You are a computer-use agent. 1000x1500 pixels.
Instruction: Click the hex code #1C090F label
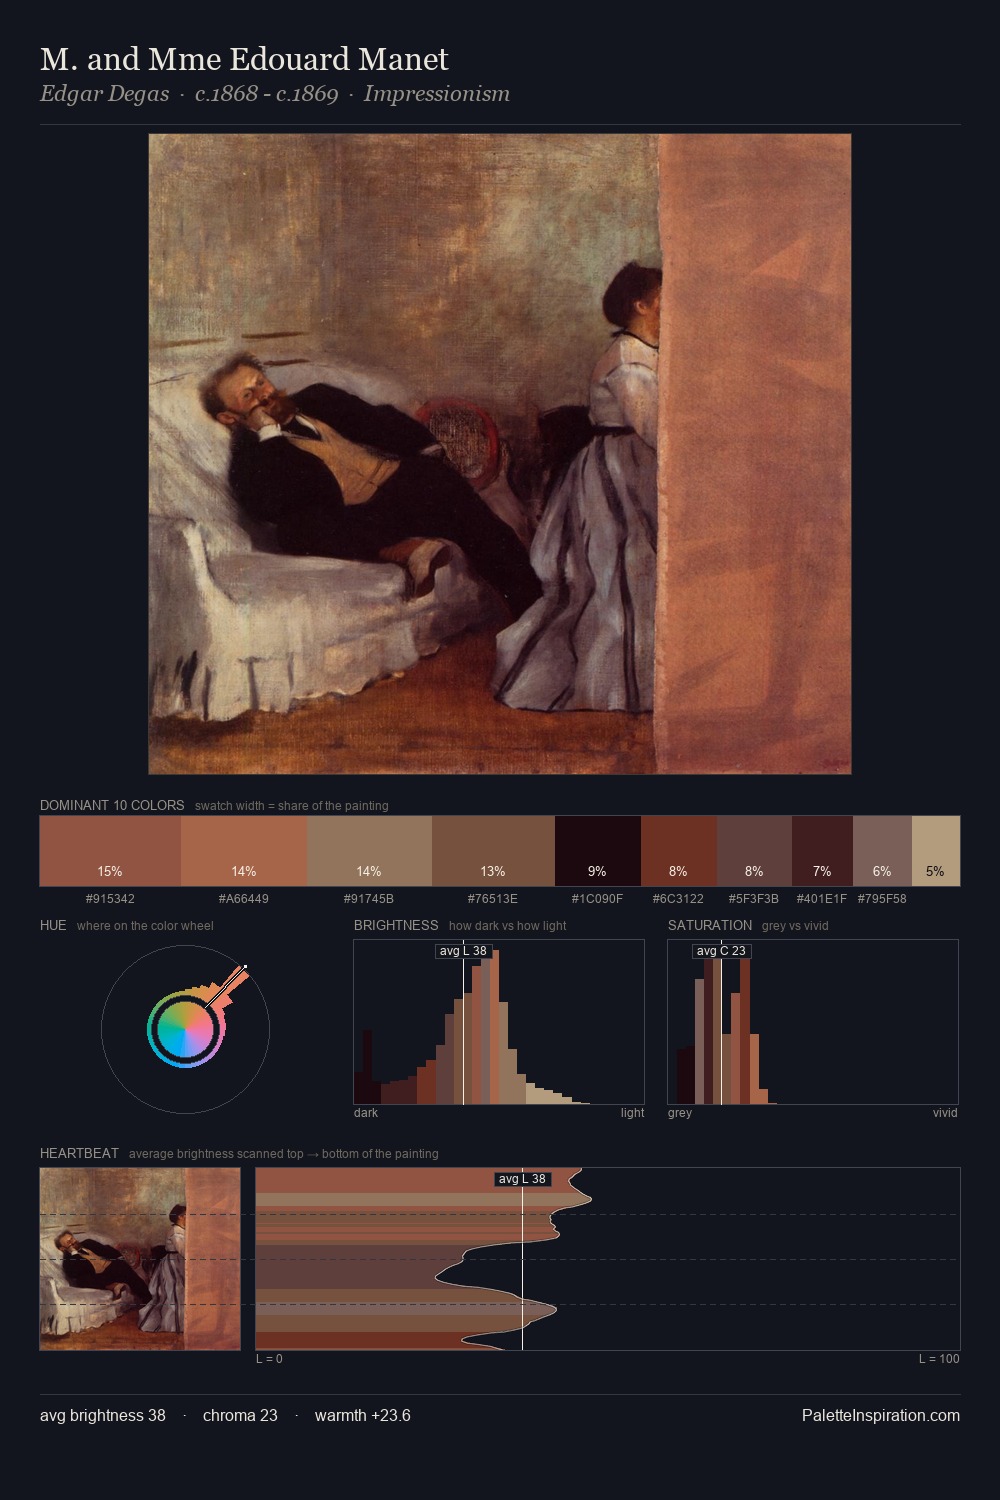pyautogui.click(x=597, y=899)
